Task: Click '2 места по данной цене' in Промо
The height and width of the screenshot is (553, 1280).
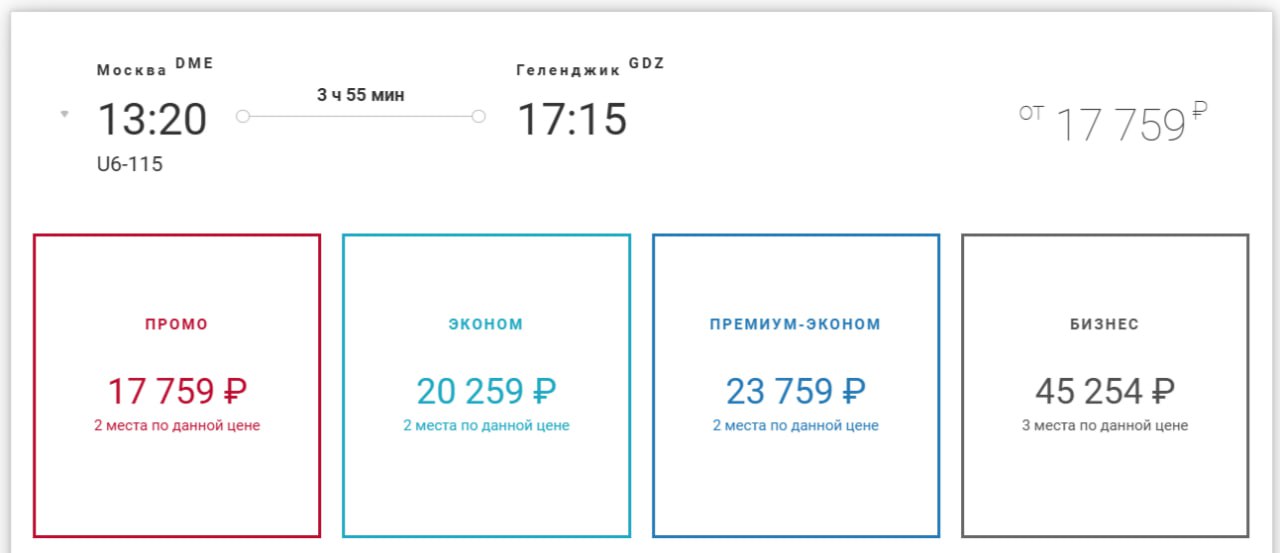Action: point(177,426)
